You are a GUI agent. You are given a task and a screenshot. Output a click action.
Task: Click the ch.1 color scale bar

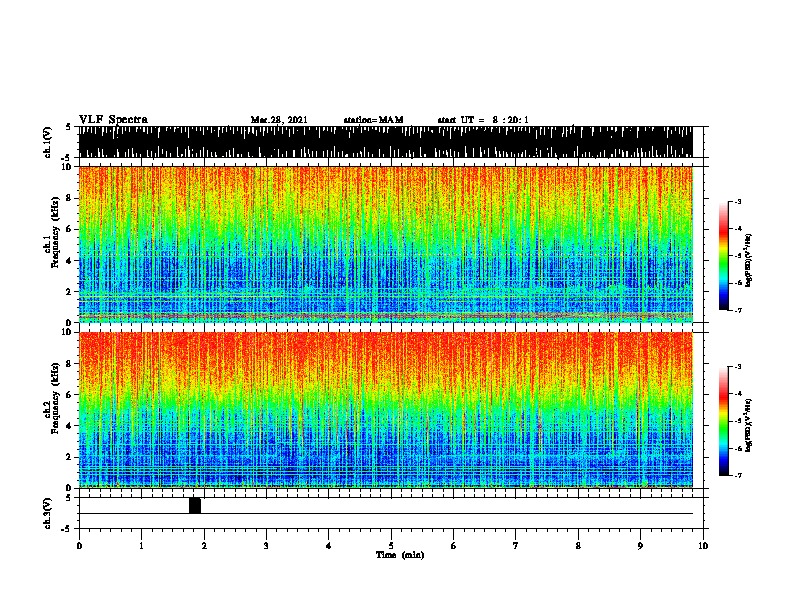pos(724,256)
